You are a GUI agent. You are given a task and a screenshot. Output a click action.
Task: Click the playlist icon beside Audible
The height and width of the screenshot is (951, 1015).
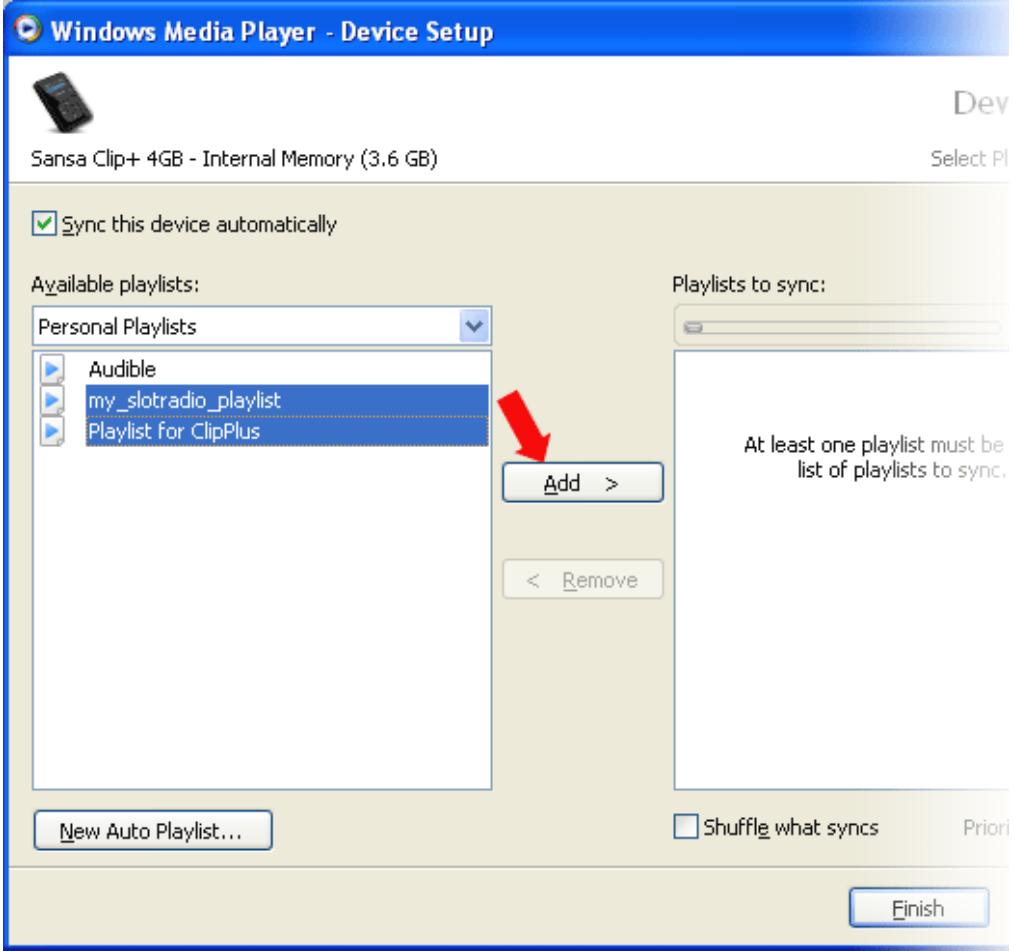pos(52,369)
